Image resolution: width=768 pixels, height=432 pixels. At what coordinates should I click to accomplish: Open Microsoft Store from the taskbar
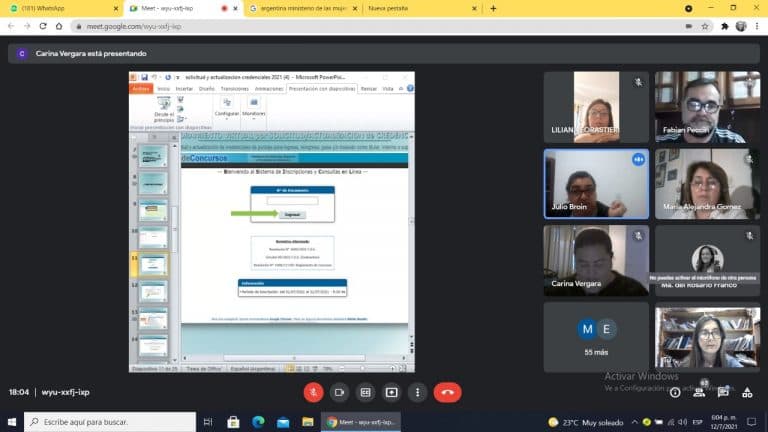click(233, 422)
